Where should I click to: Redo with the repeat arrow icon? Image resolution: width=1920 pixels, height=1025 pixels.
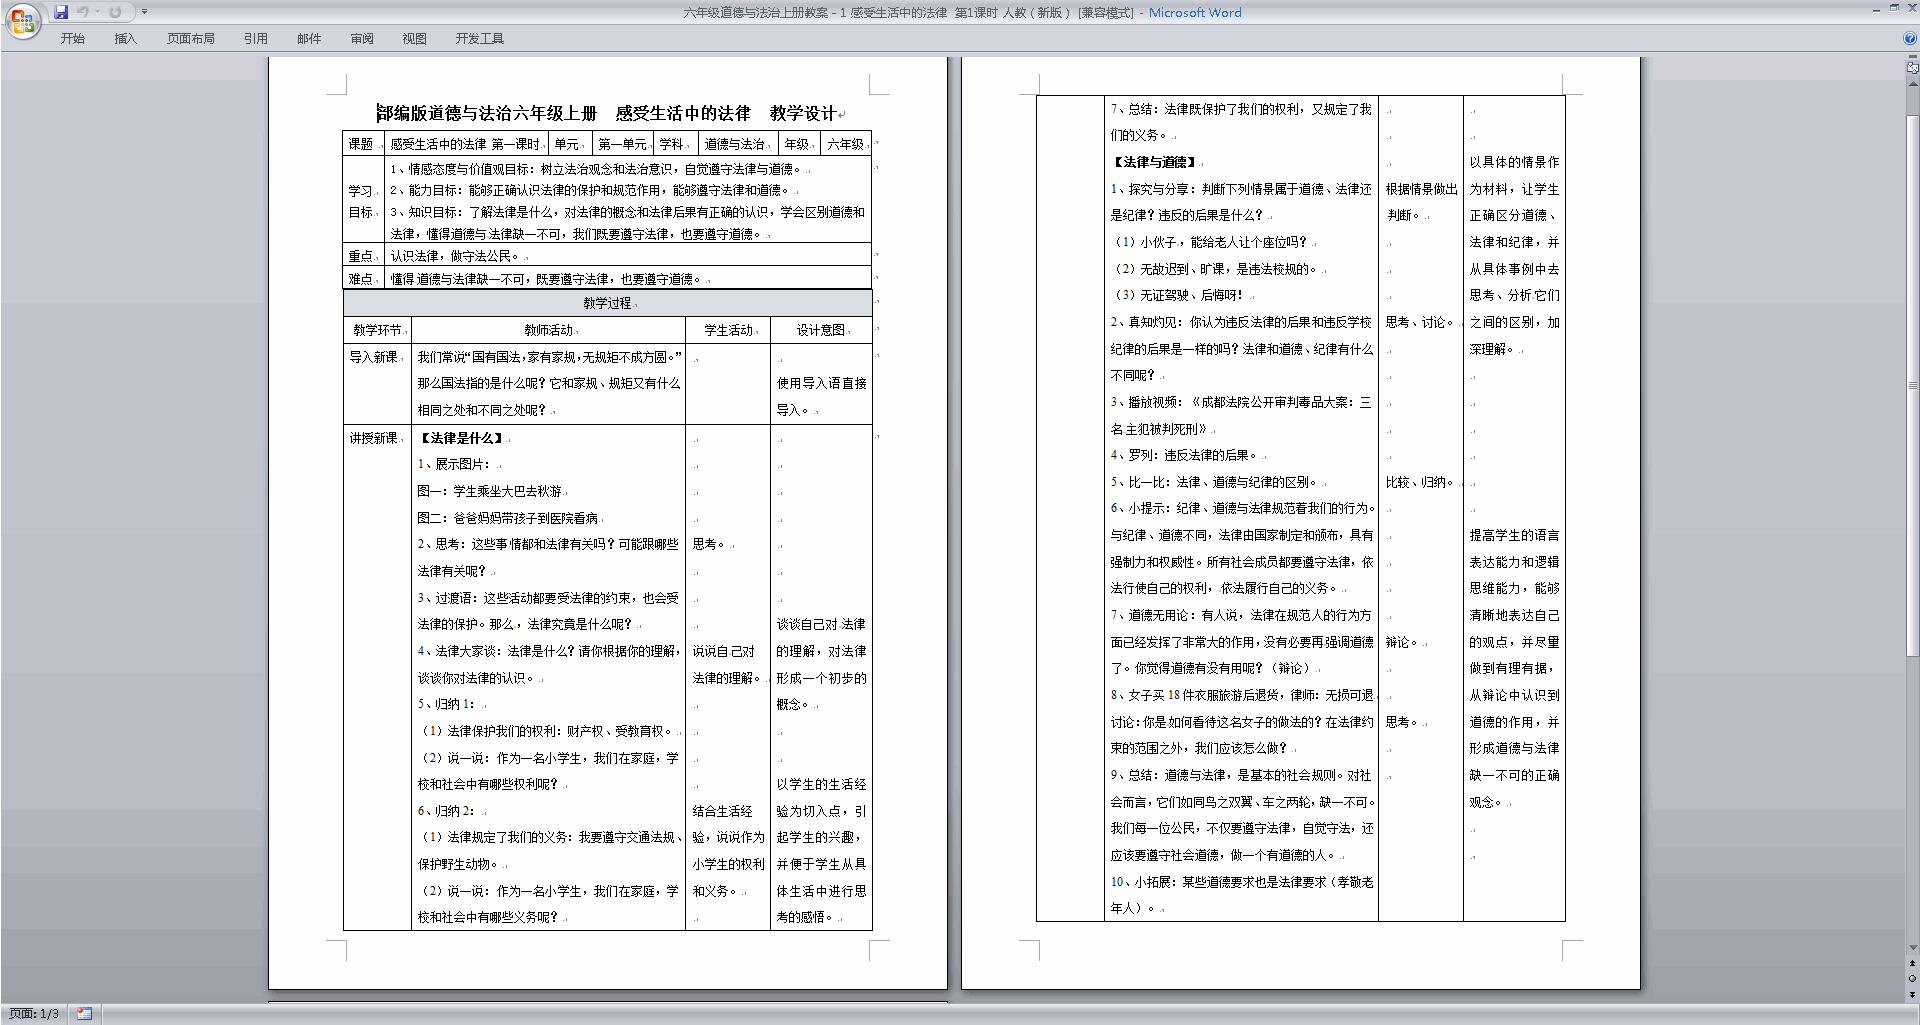(115, 12)
